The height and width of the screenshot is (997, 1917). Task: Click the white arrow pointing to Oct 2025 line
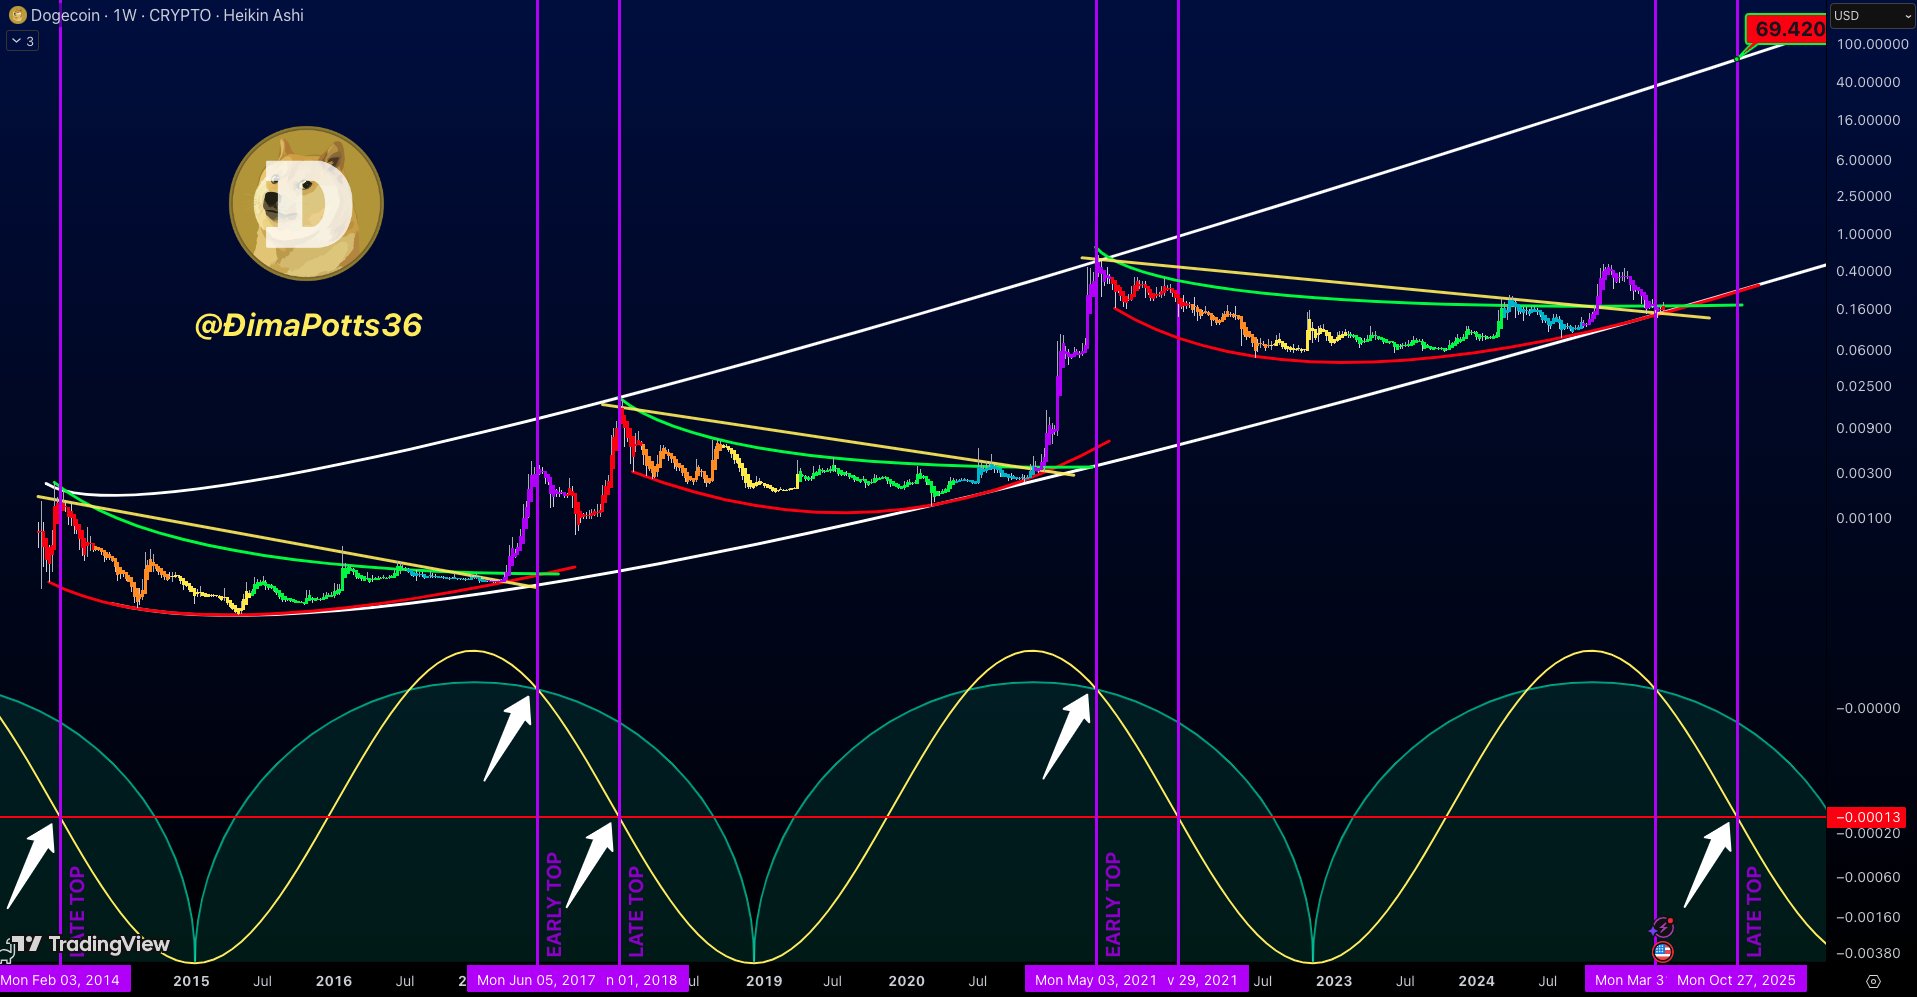click(1708, 862)
